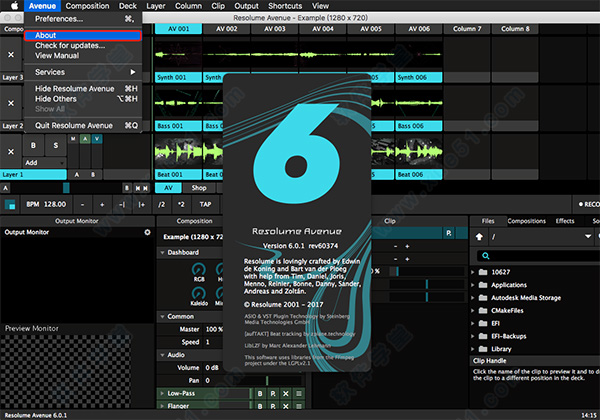Image resolution: width=600 pixels, height=420 pixels.
Task: Toggle Layer 1 A audio fader button
Action: click(x=85, y=139)
